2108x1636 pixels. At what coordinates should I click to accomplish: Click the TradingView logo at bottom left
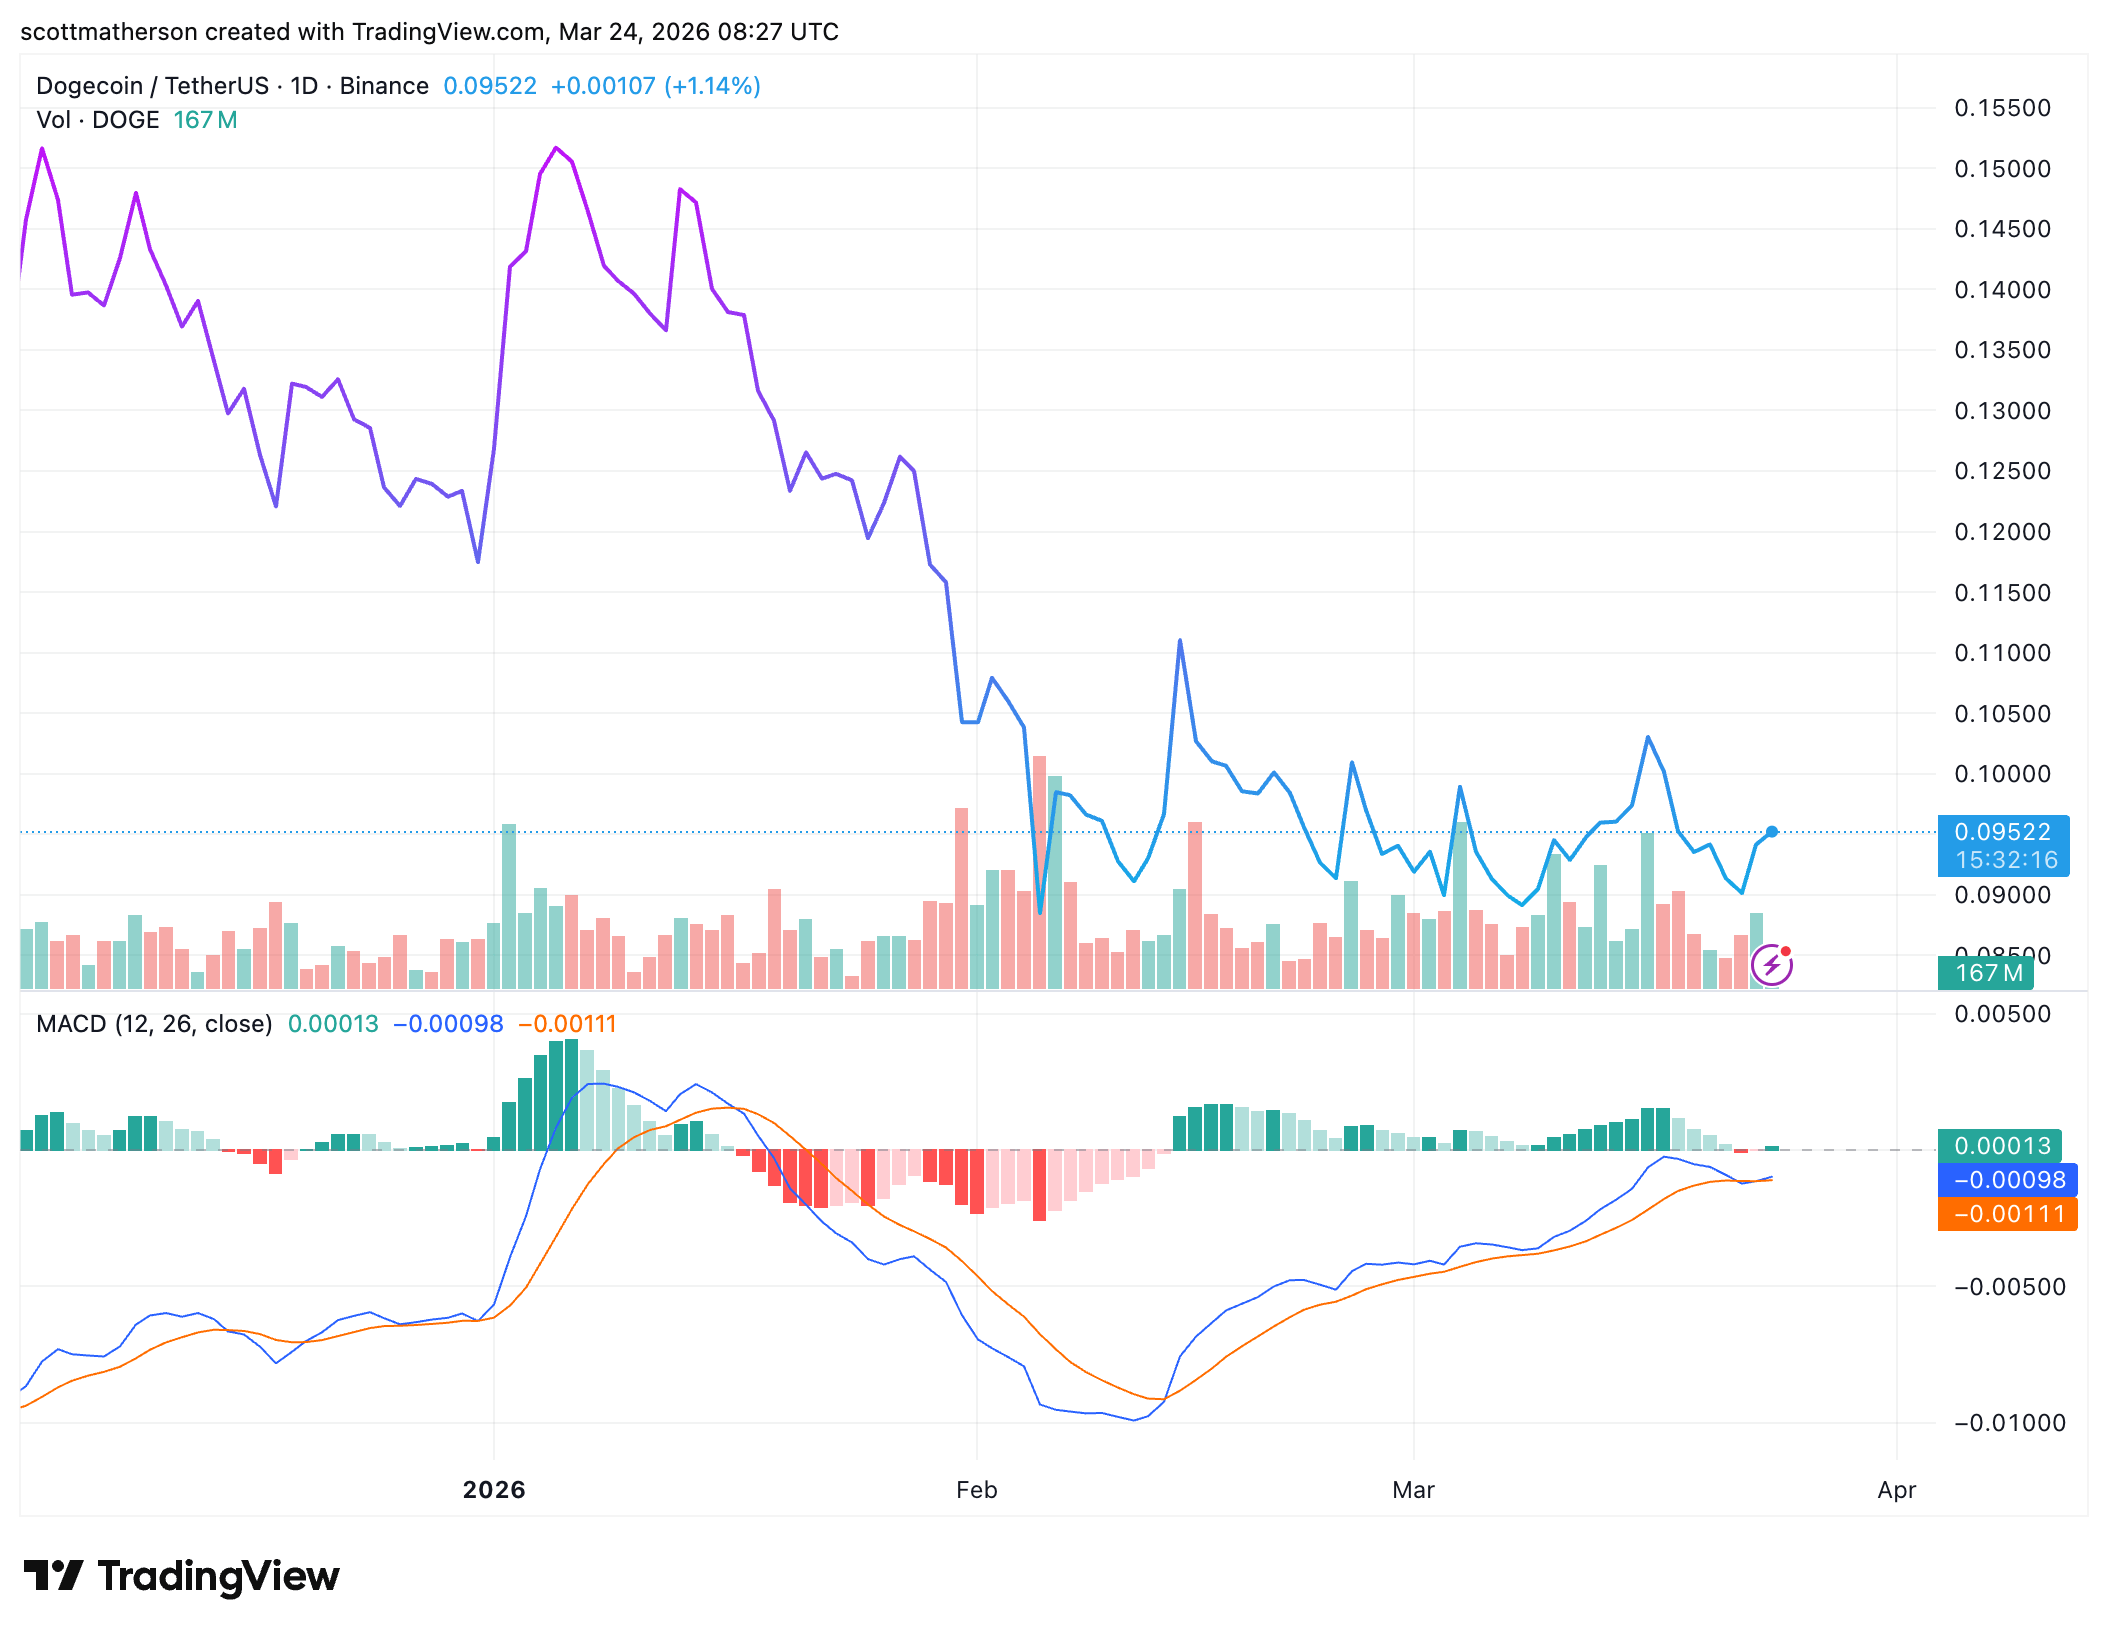click(x=182, y=1576)
